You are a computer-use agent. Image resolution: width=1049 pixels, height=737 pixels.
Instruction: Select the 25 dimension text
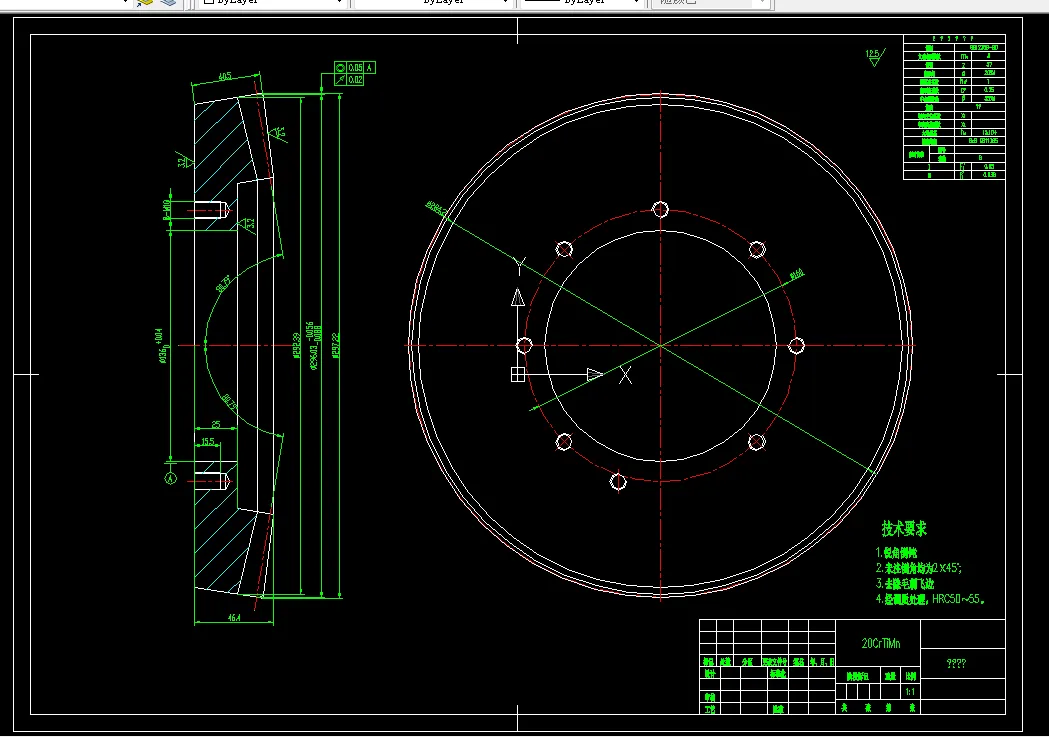click(x=215, y=424)
